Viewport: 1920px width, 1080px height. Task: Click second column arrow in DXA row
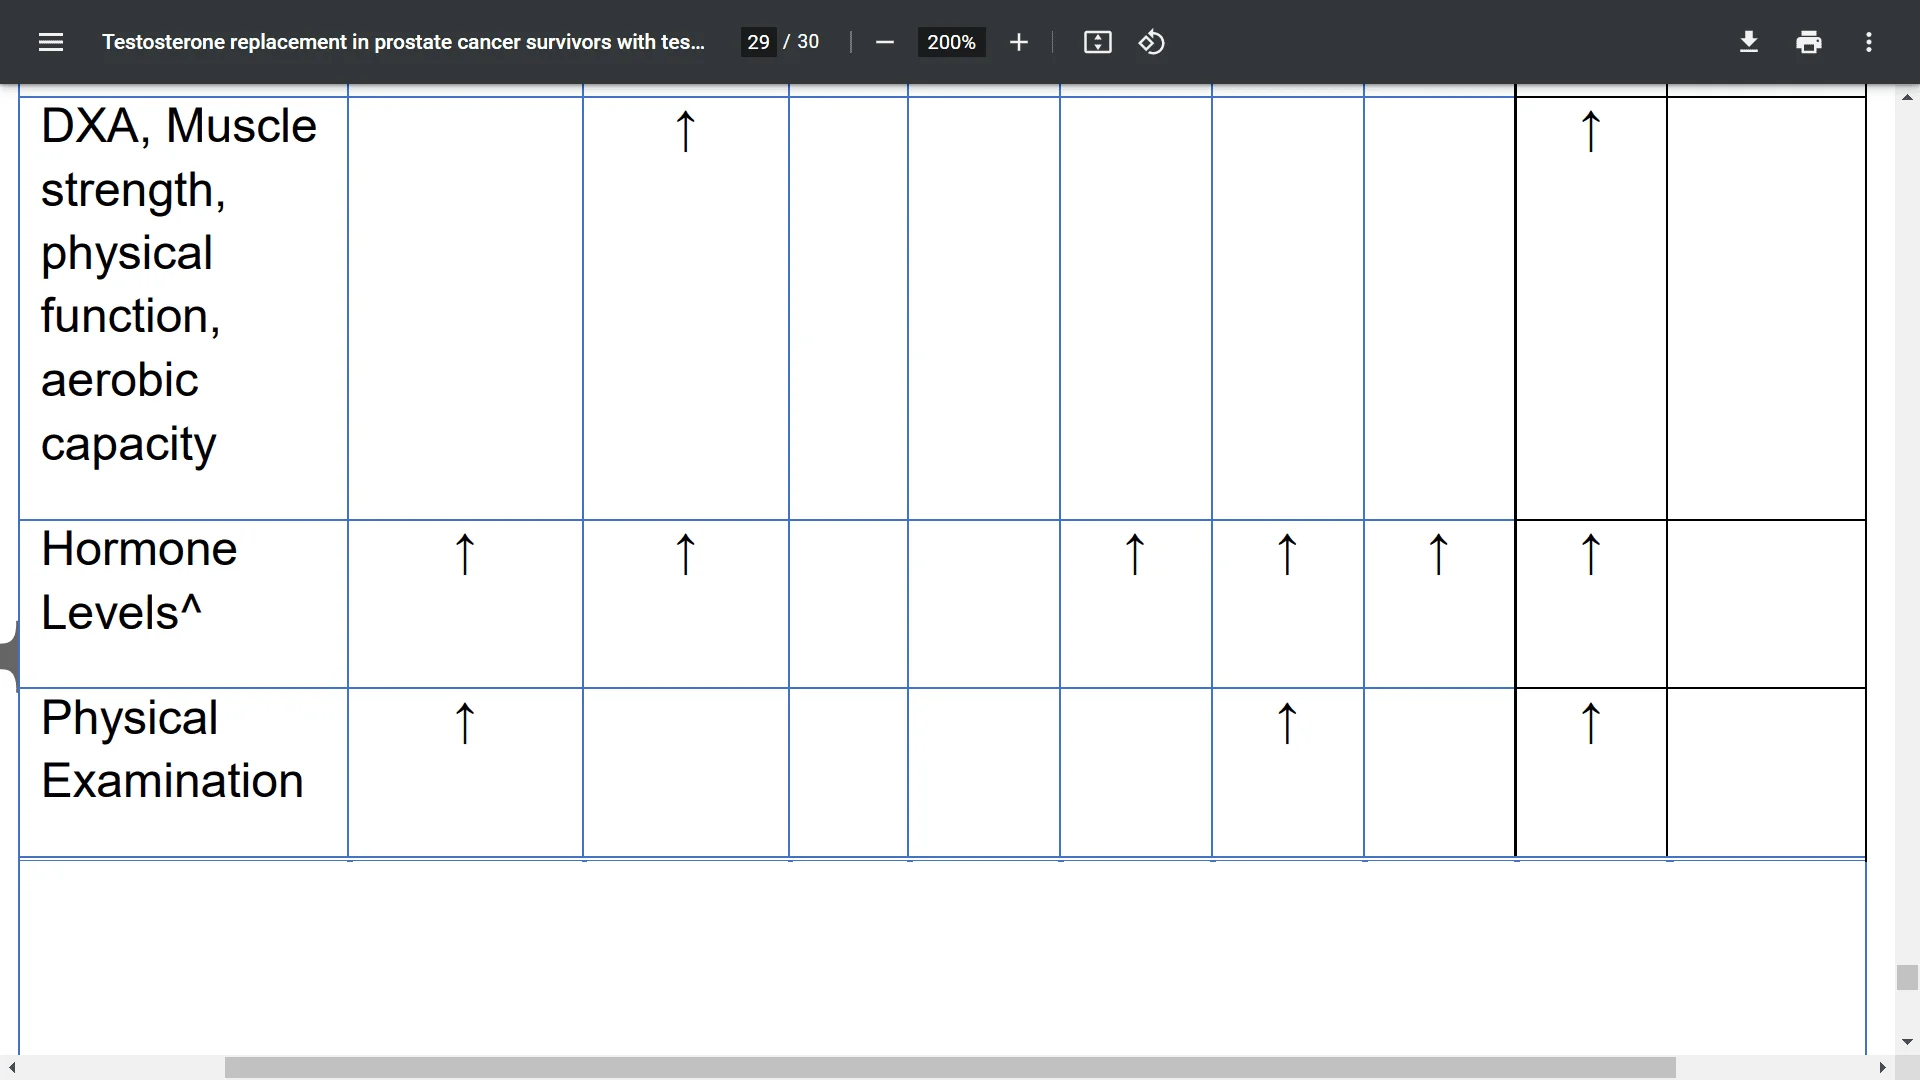(x=685, y=131)
